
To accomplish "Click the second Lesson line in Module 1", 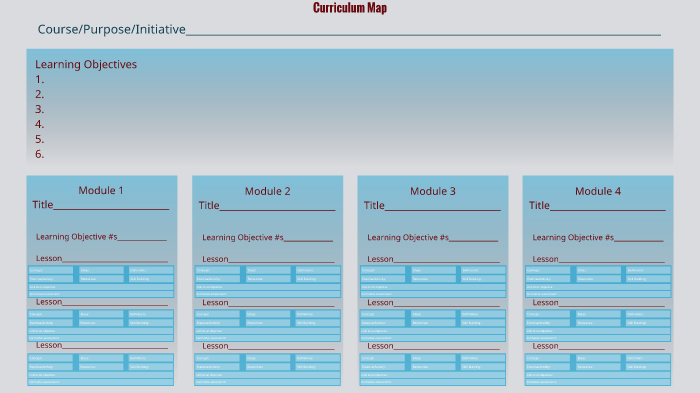I will (x=102, y=302).
